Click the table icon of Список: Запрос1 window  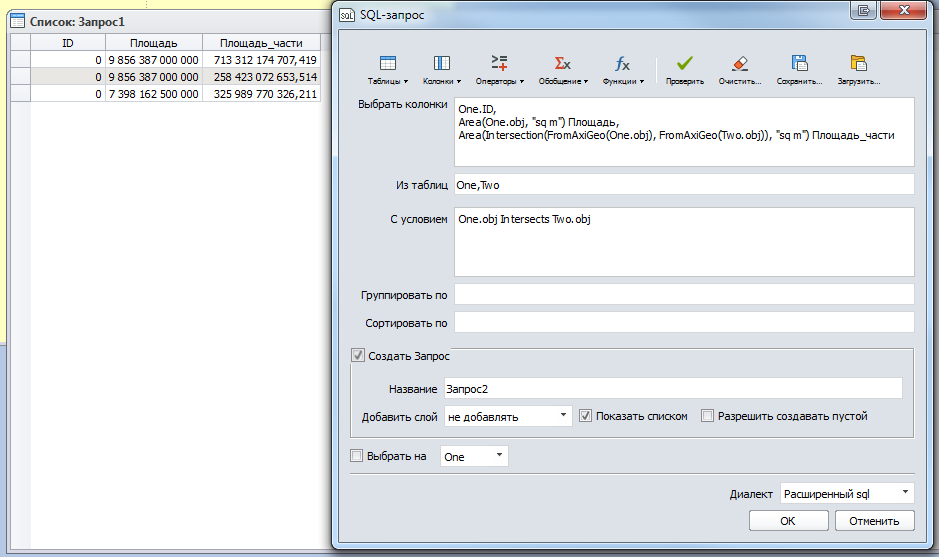[17, 22]
